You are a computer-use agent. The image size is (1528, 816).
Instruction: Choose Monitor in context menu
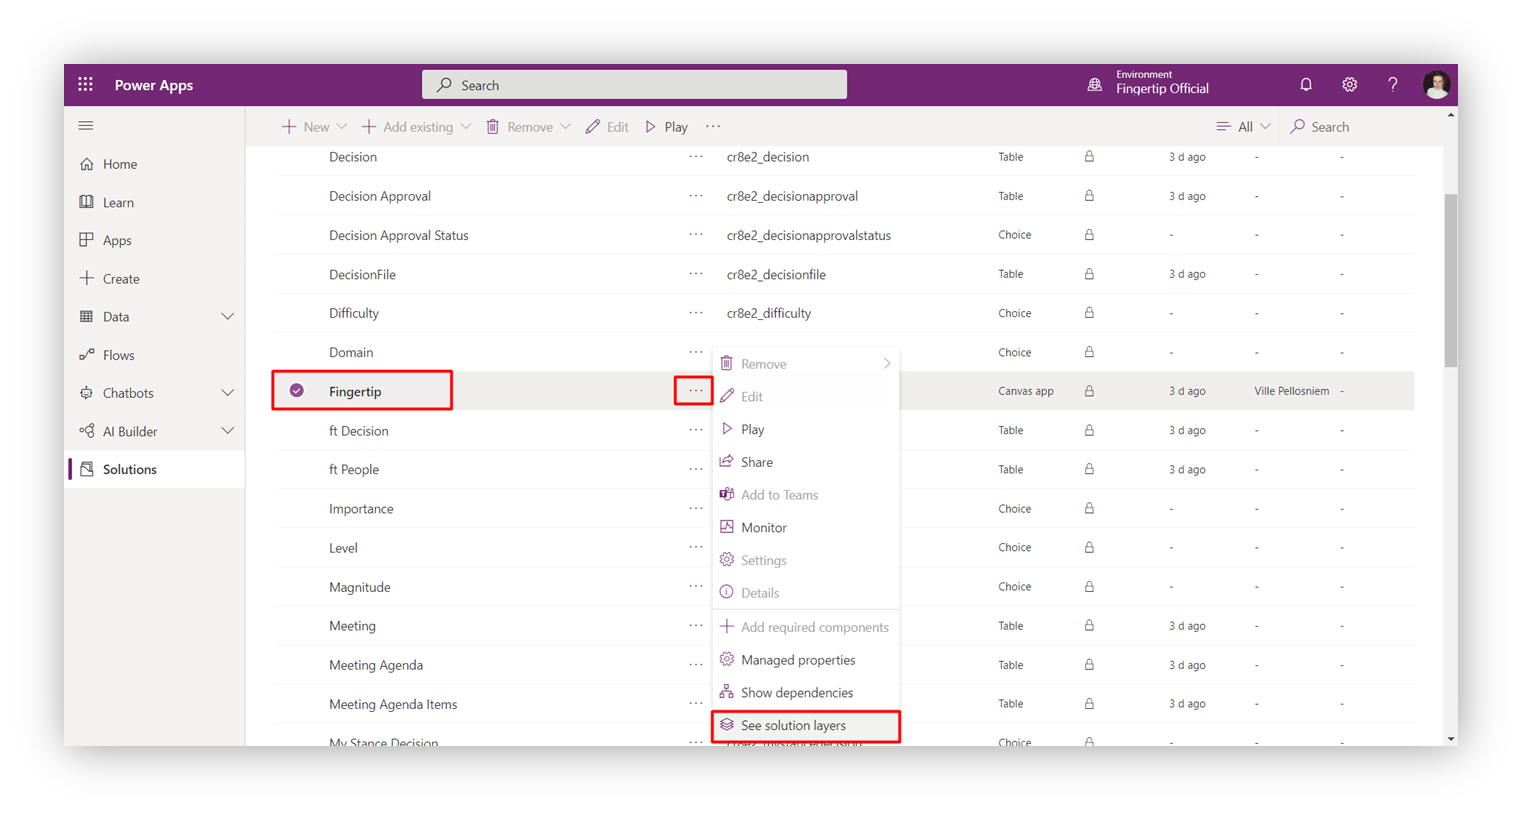coord(806,527)
